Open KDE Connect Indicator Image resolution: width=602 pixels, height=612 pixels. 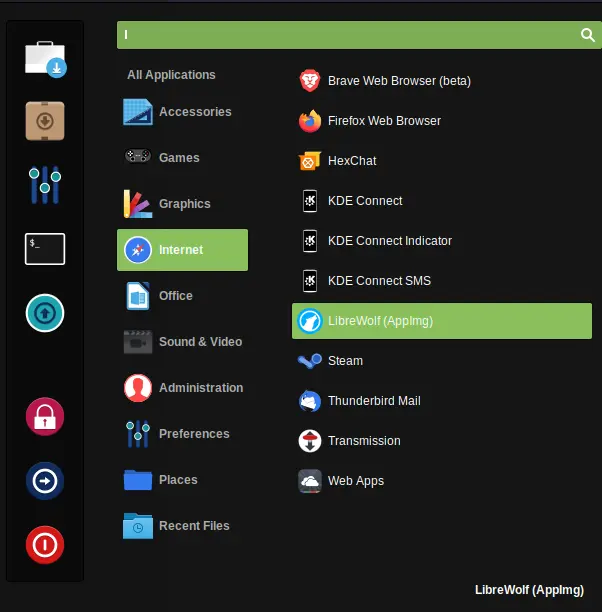tap(442, 241)
